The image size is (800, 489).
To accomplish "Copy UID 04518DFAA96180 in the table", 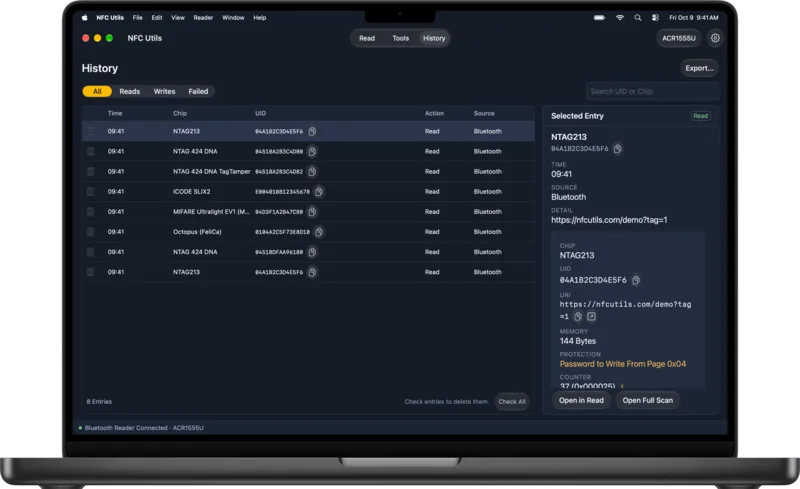I will coord(312,252).
